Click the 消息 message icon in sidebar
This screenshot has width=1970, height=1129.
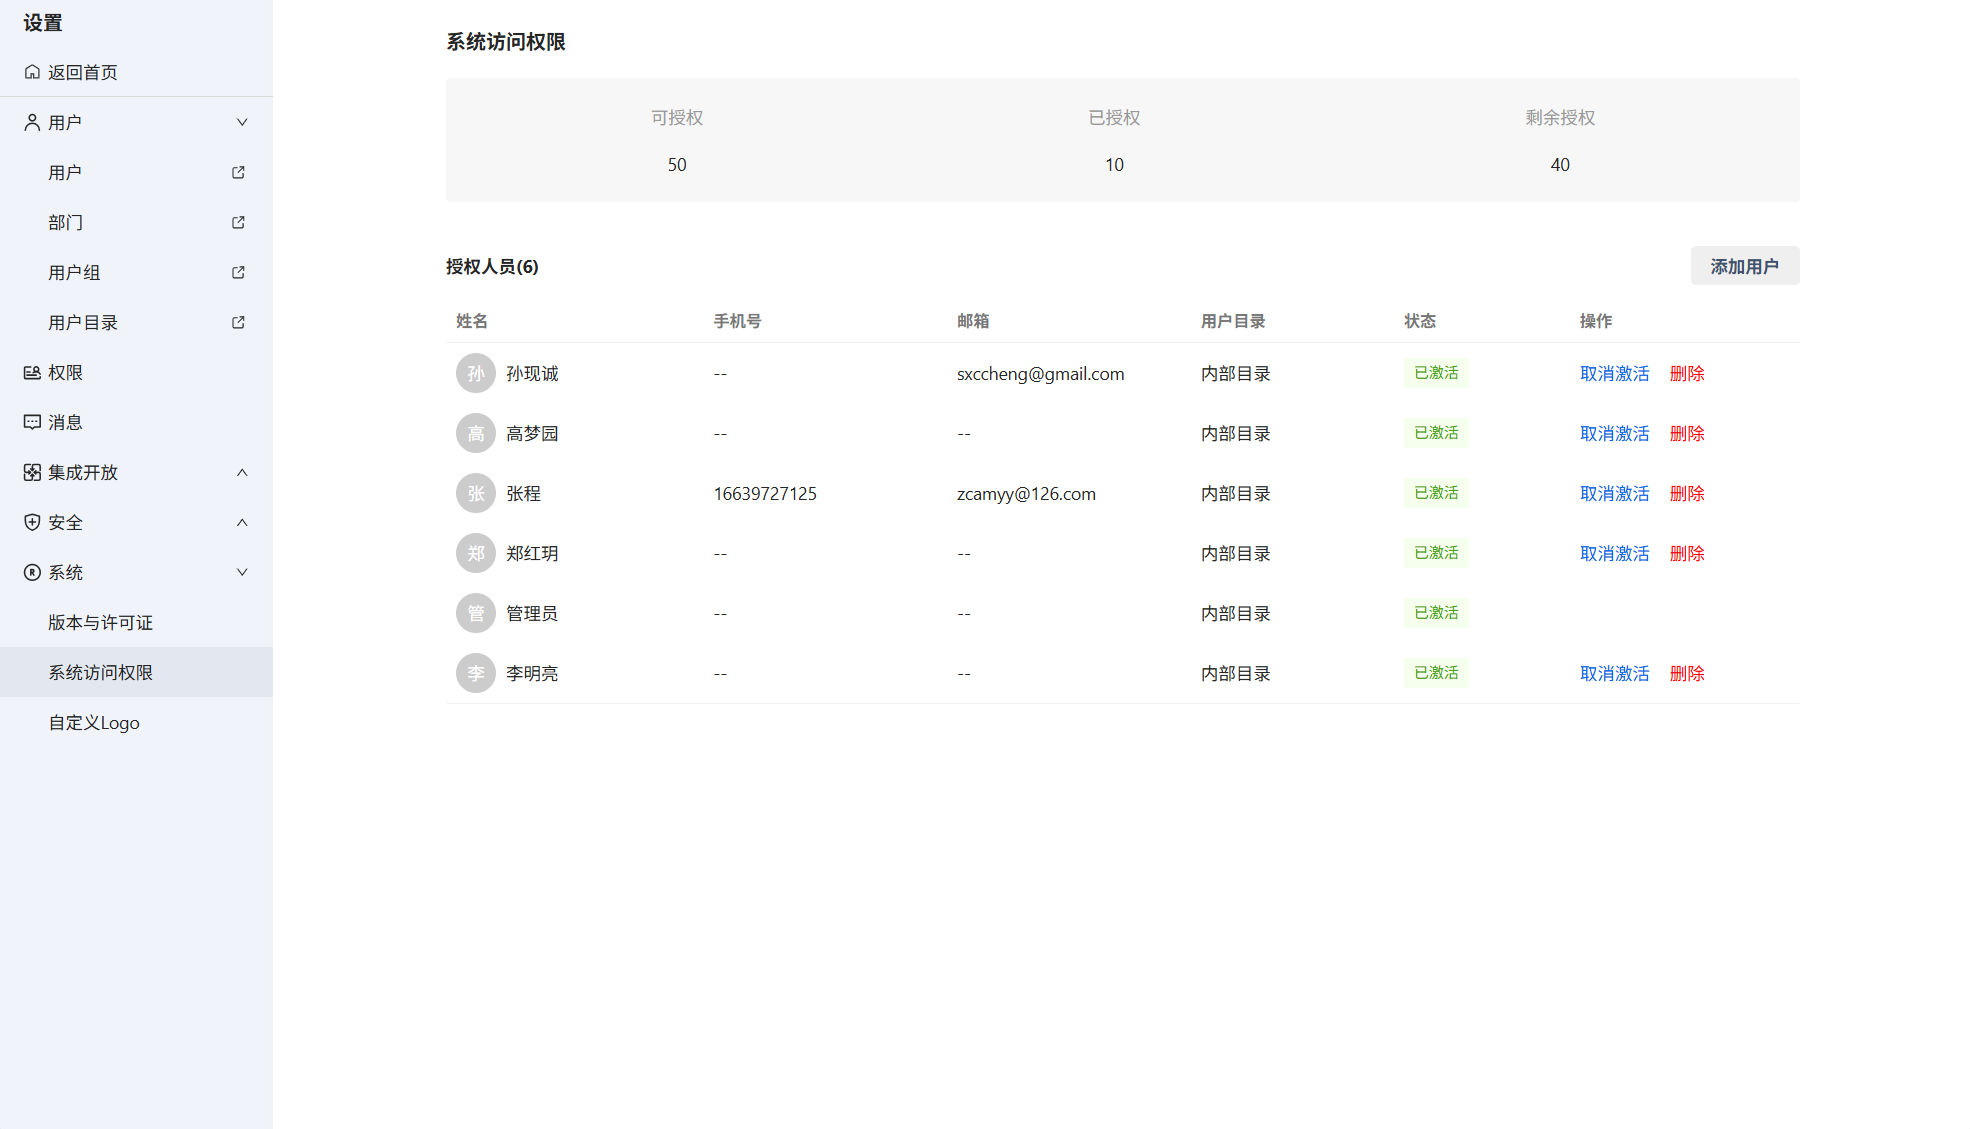[x=32, y=422]
